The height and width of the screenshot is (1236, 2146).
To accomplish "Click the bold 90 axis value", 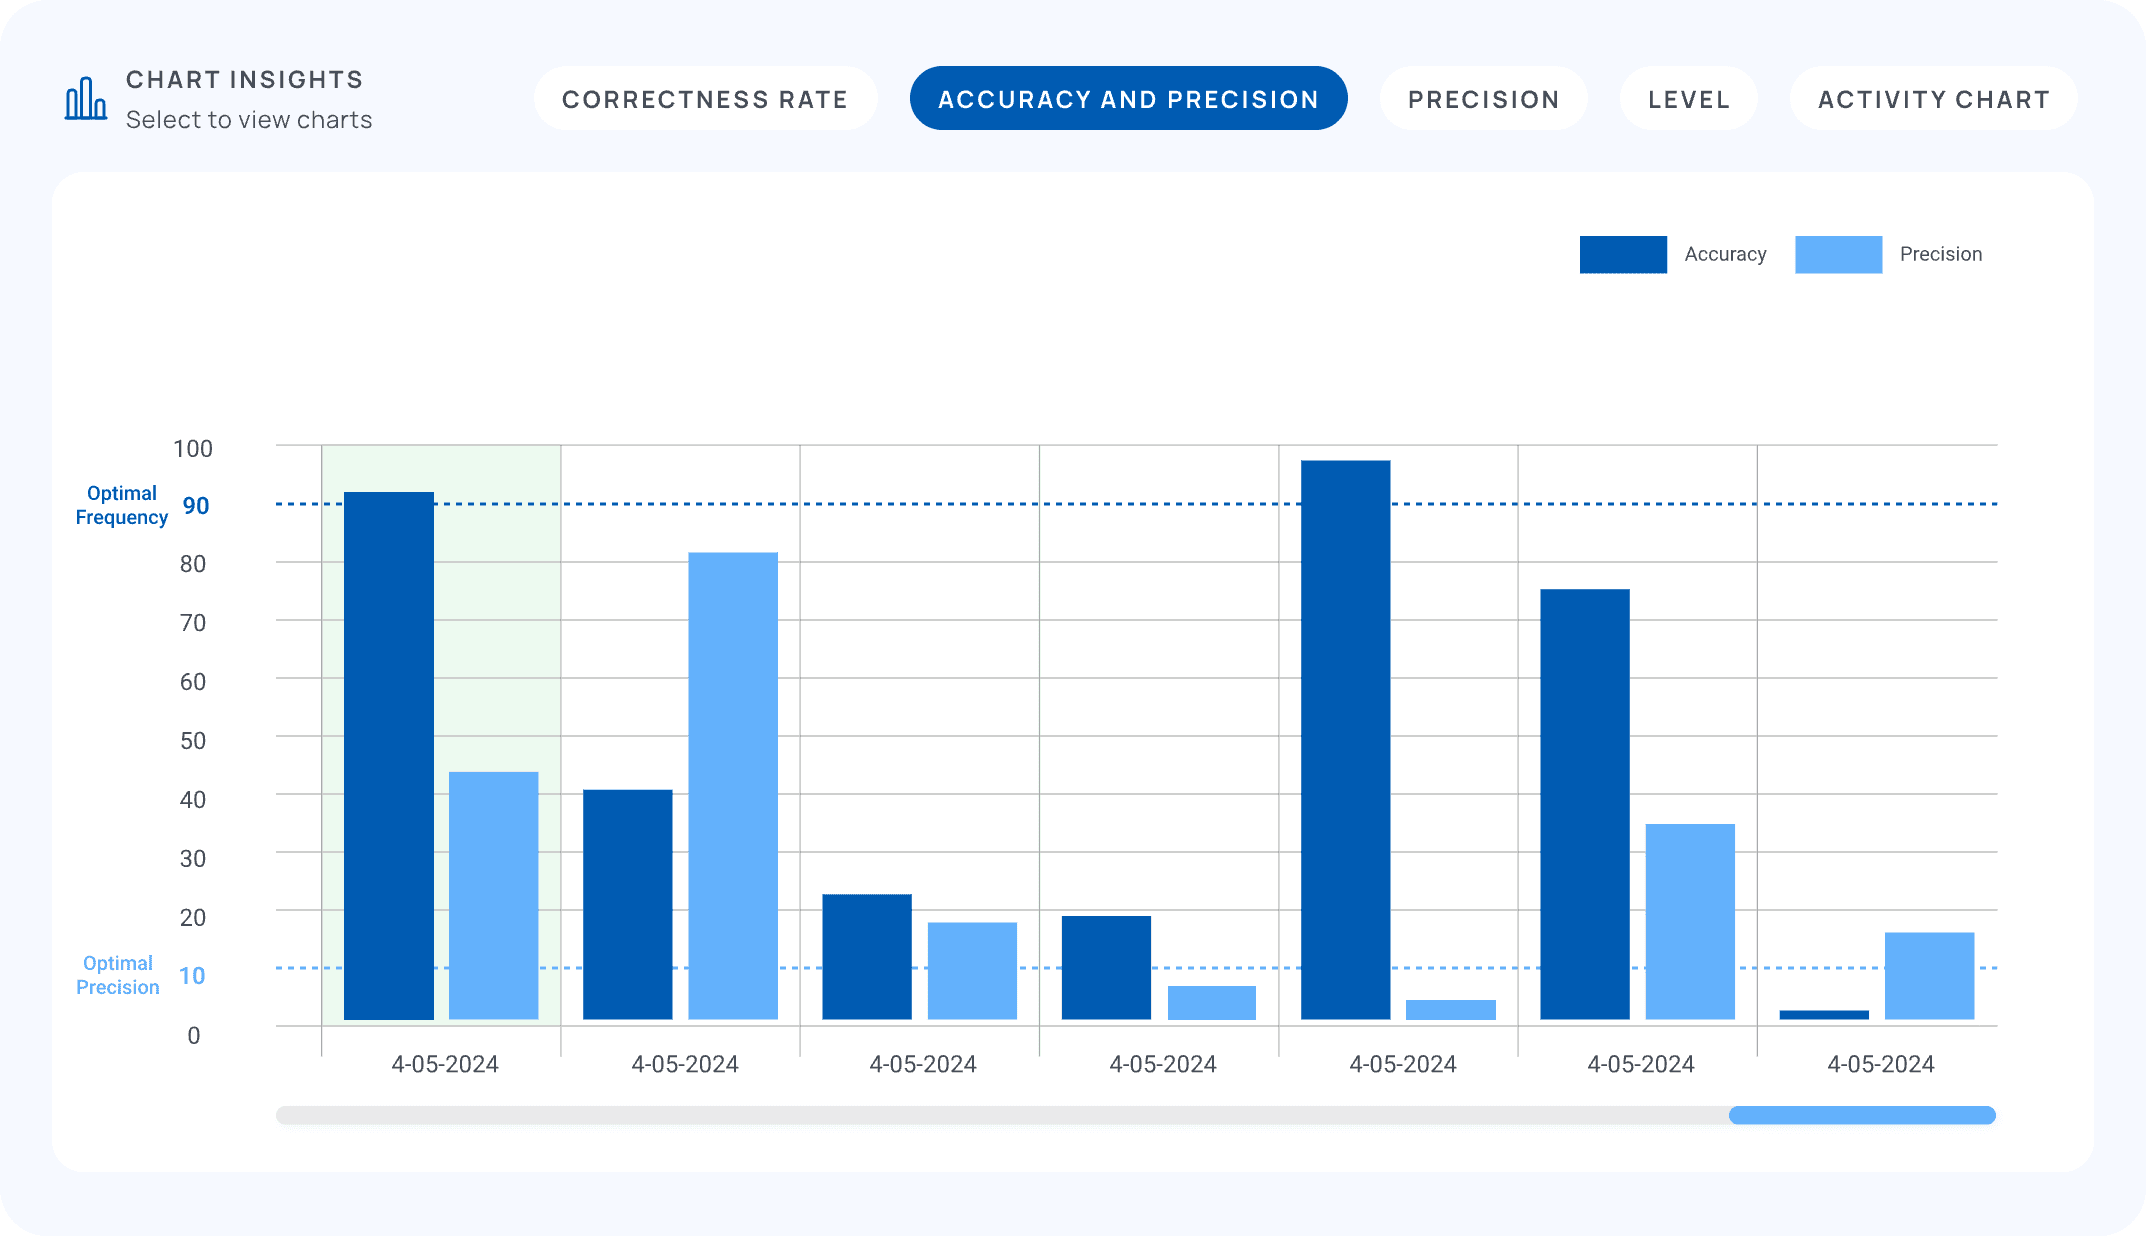I will click(196, 506).
